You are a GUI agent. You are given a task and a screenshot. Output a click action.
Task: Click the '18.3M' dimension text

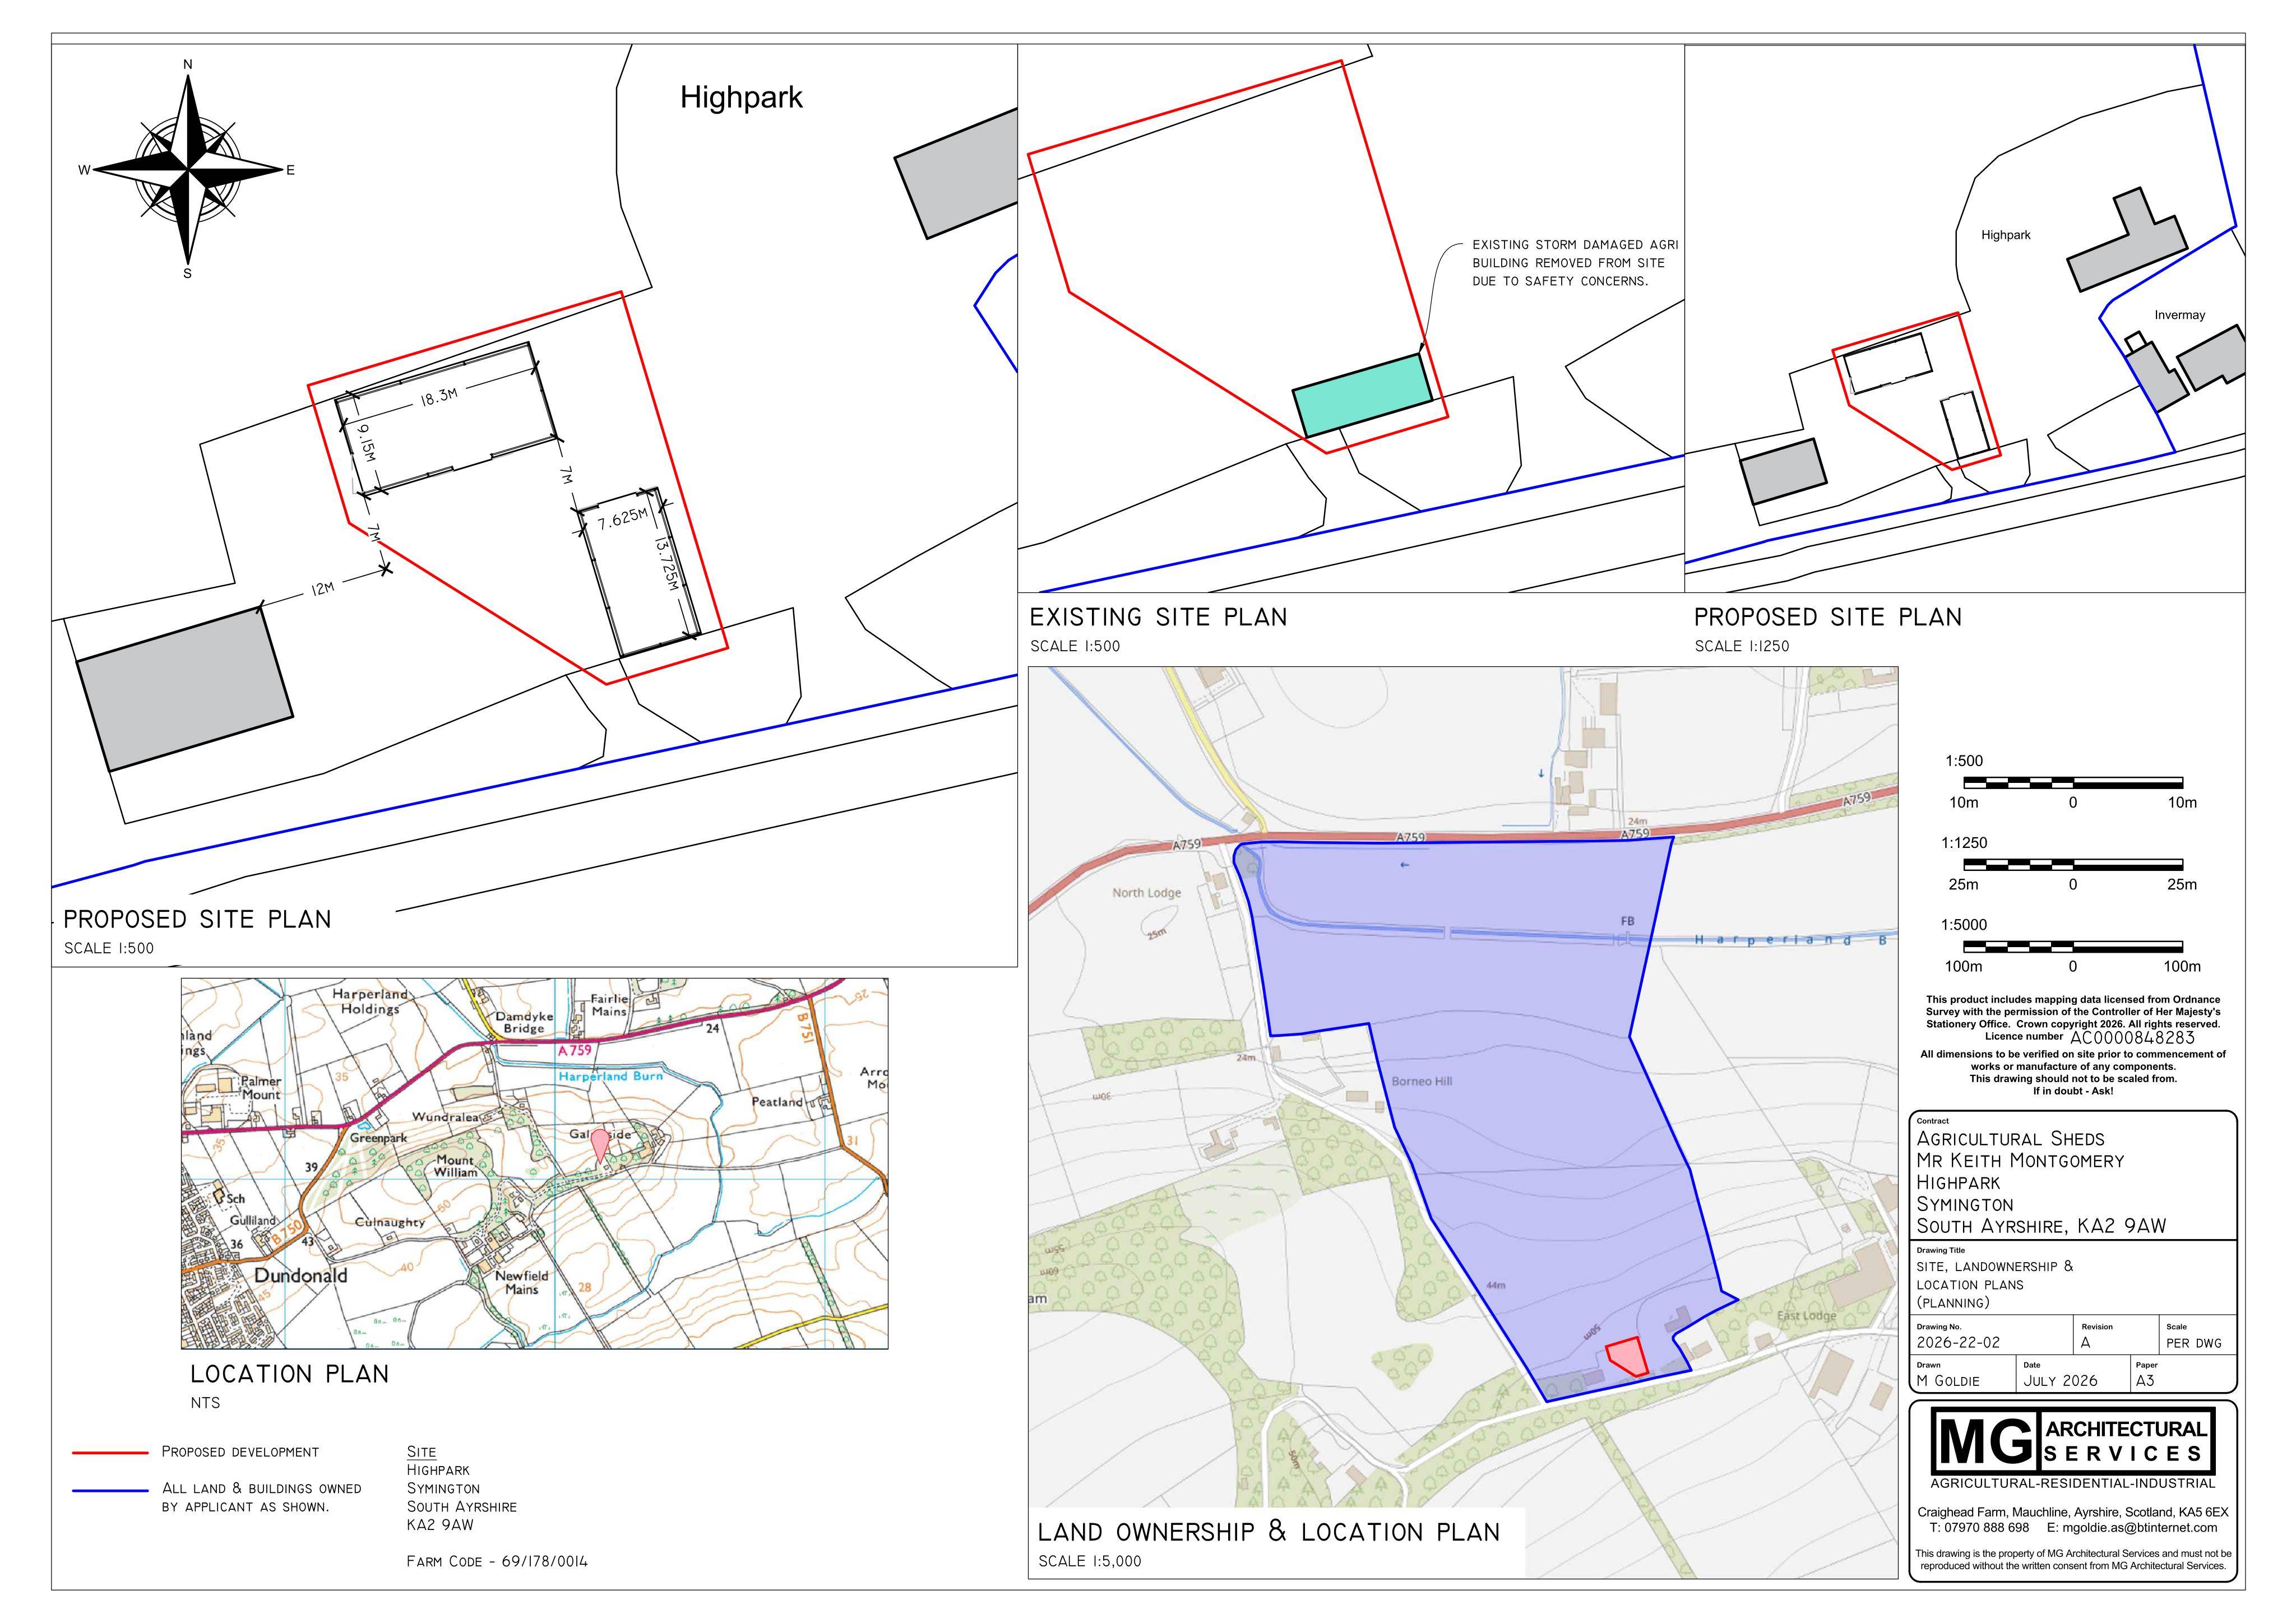(x=438, y=397)
